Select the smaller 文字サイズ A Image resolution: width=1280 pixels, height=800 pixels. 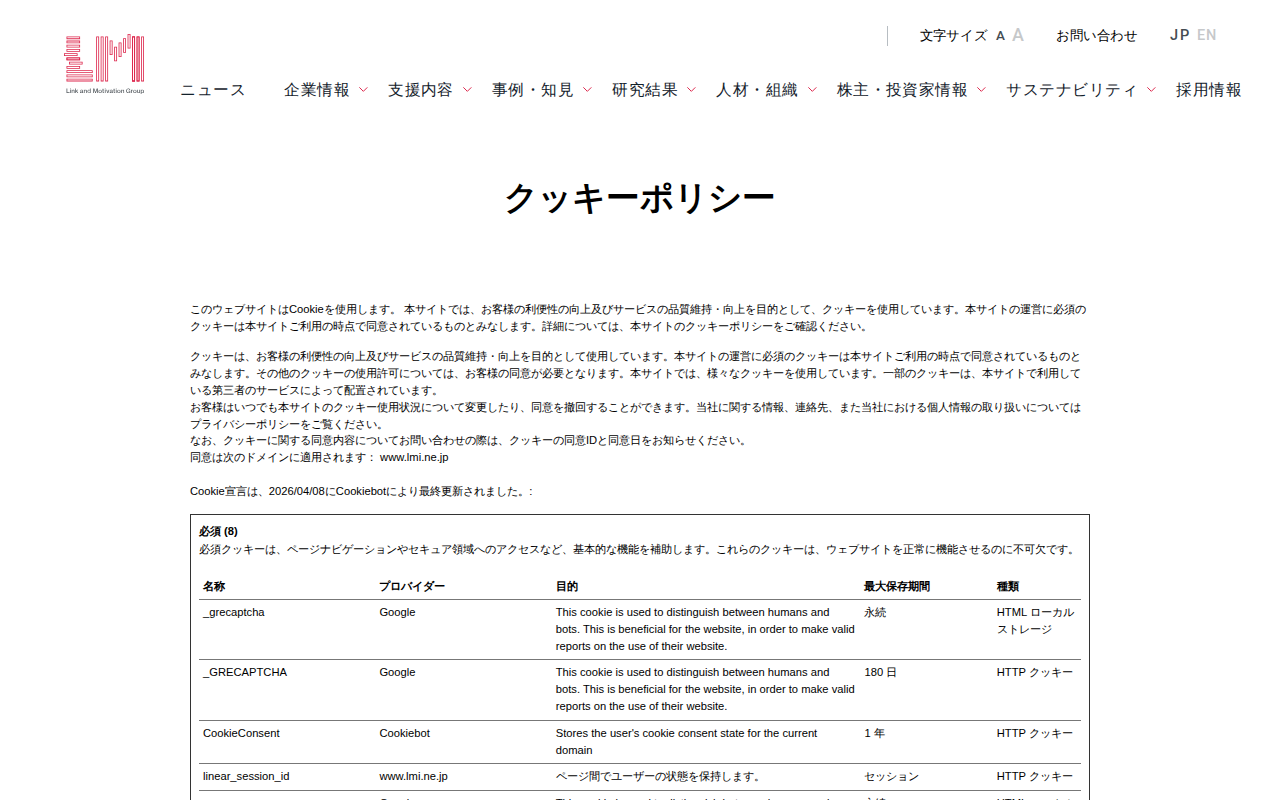pyautogui.click(x=1000, y=36)
